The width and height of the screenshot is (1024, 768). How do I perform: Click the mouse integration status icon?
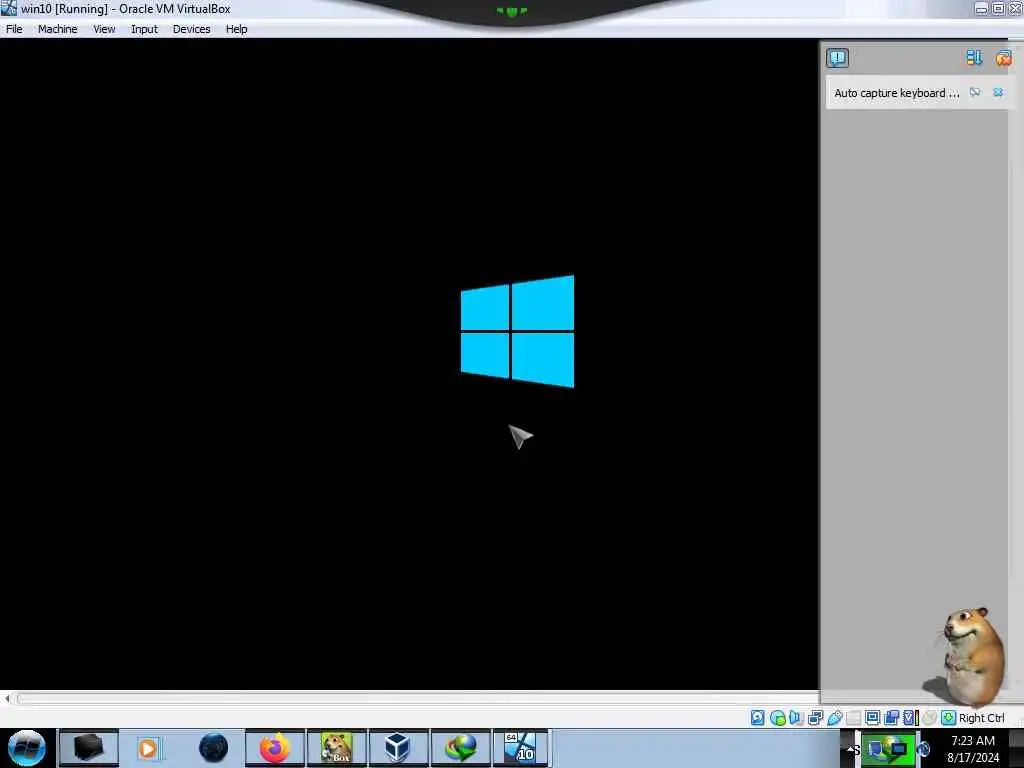[929, 718]
